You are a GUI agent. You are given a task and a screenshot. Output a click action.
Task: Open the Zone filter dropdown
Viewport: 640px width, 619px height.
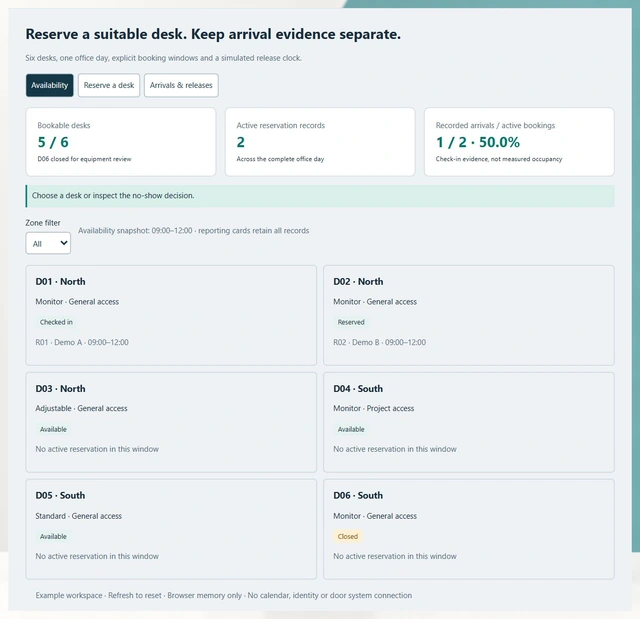click(x=48, y=243)
